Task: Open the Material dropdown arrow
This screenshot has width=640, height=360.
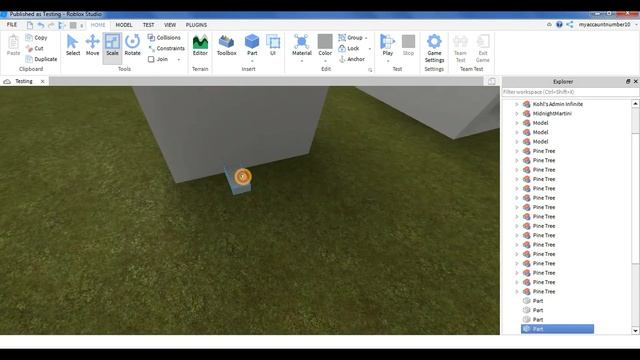Action: click(302, 61)
